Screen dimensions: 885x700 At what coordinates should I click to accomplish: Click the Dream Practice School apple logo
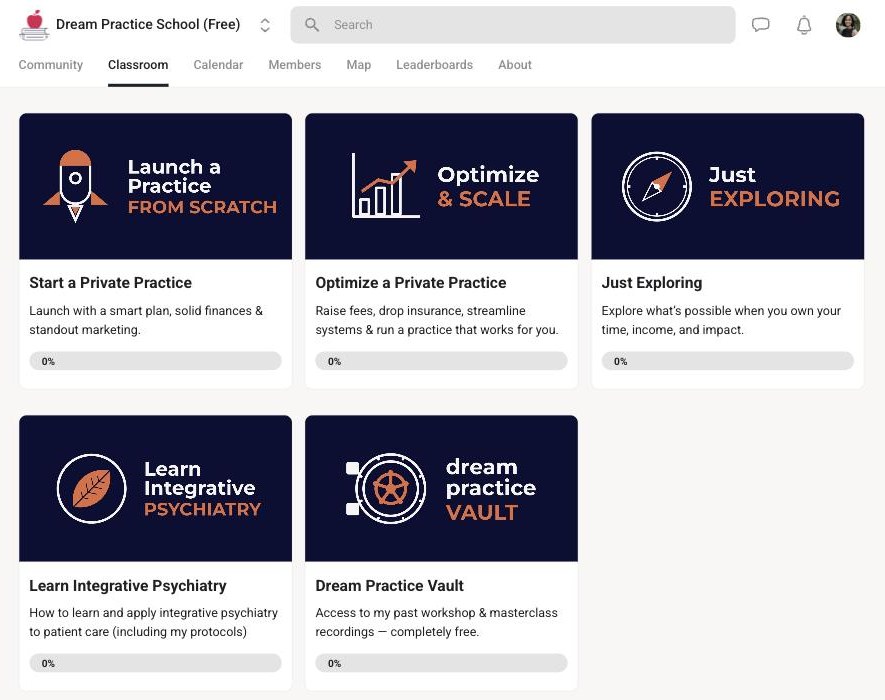[x=34, y=25]
